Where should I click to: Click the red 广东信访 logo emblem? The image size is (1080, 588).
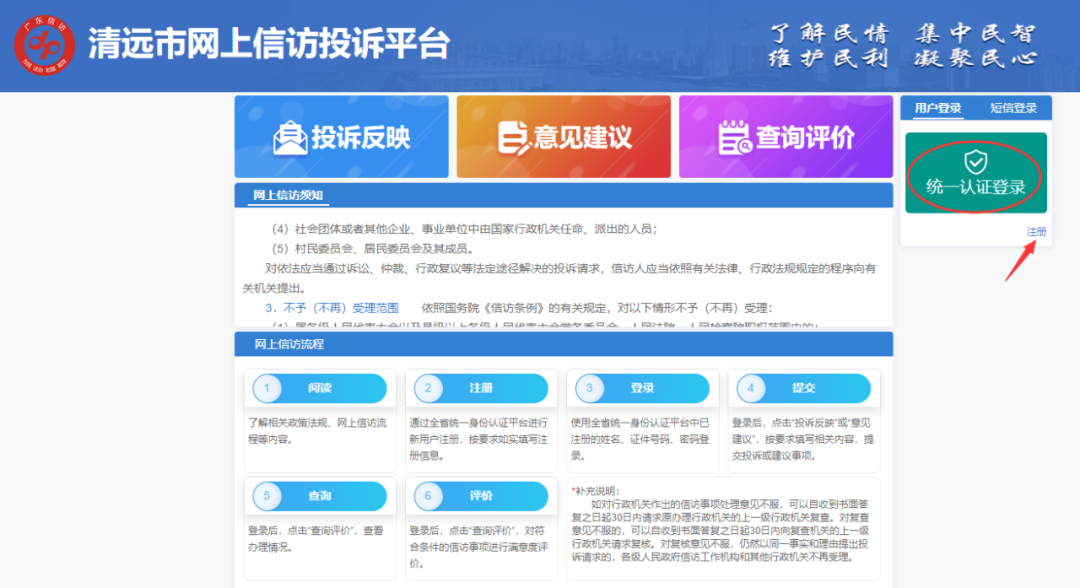point(45,45)
